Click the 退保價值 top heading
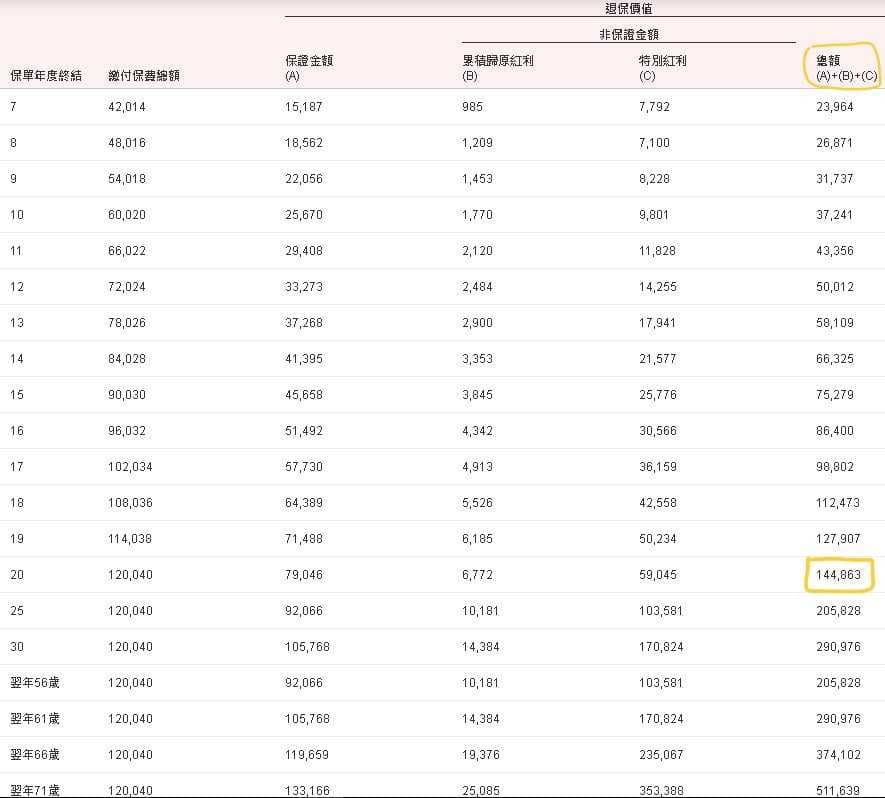 (x=629, y=8)
